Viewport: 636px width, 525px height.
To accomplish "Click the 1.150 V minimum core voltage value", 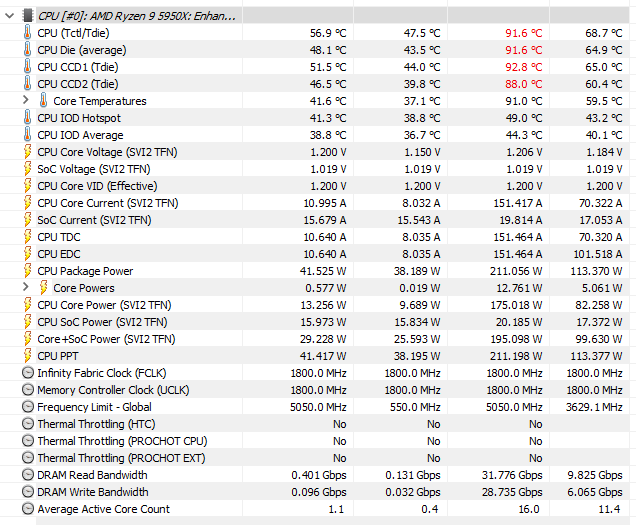I will (x=422, y=152).
